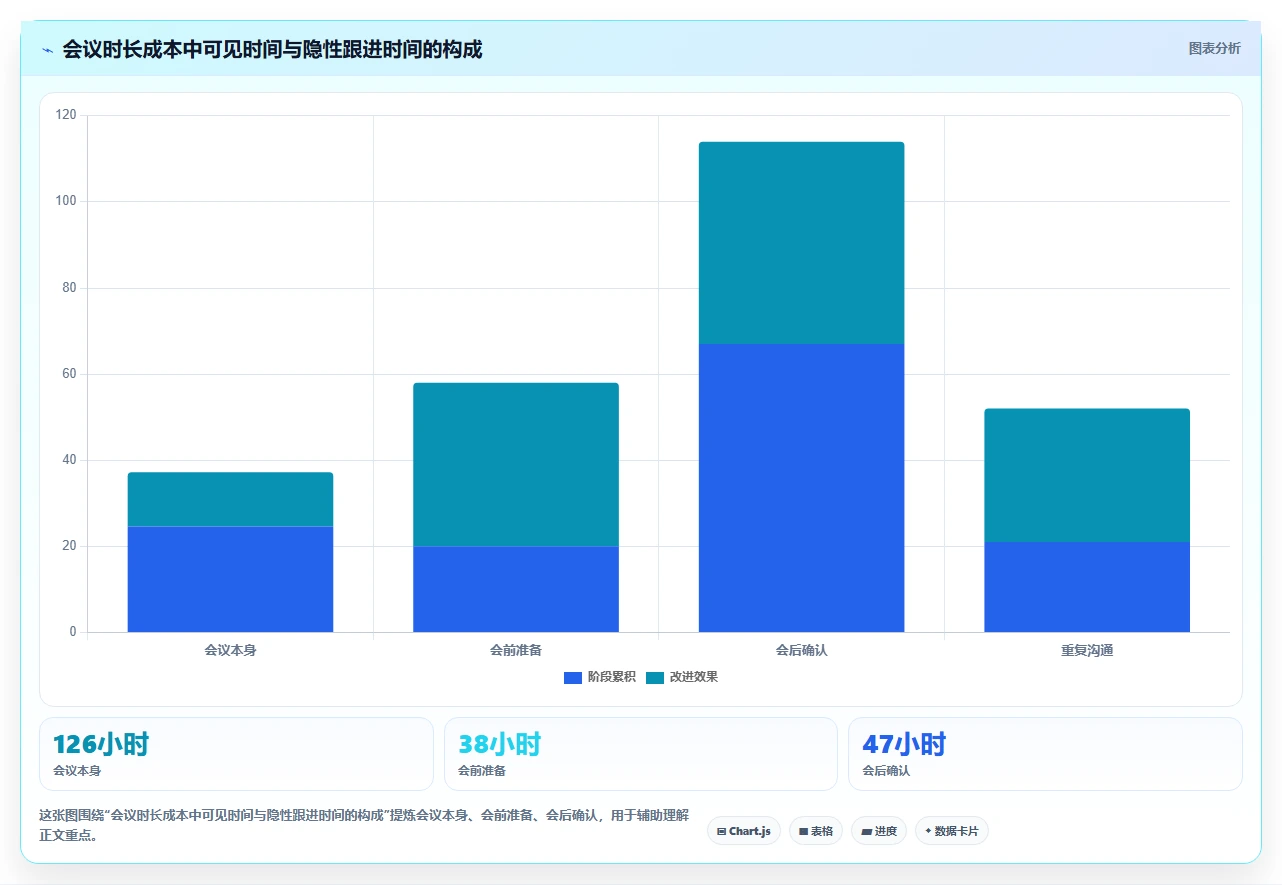Viewport: 1282px width, 885px height.
Task: Click the 会前准备 x-axis label
Action: [516, 650]
